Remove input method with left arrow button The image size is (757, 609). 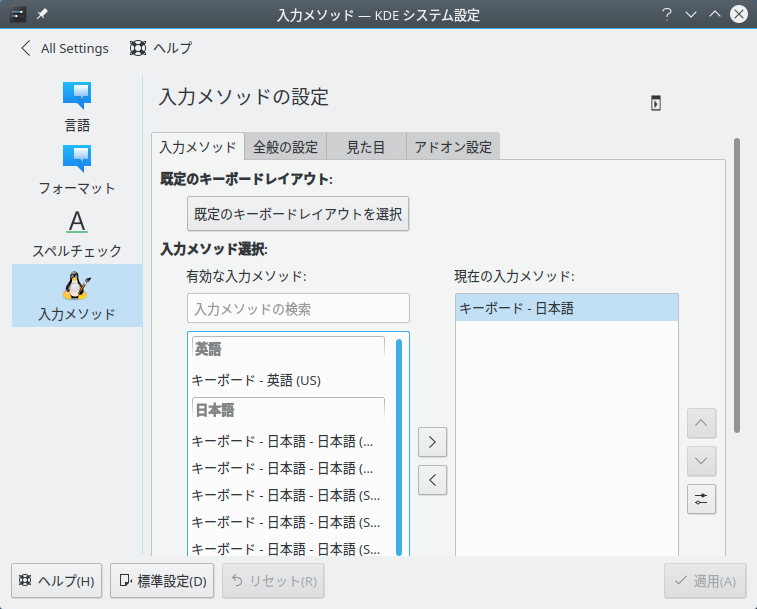[x=432, y=480]
